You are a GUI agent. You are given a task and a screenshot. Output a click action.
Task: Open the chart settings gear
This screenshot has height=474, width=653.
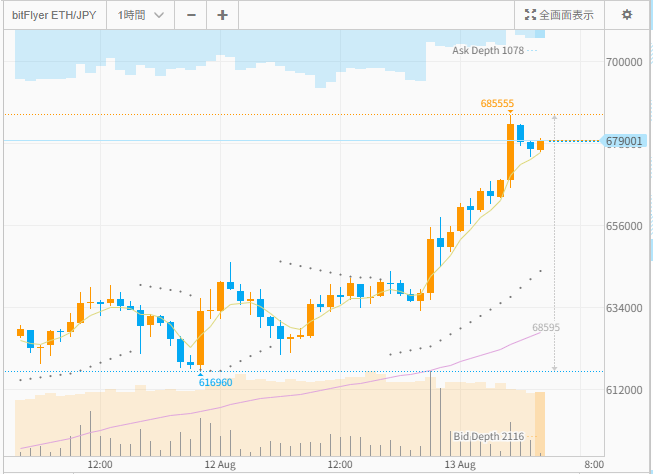(x=626, y=15)
